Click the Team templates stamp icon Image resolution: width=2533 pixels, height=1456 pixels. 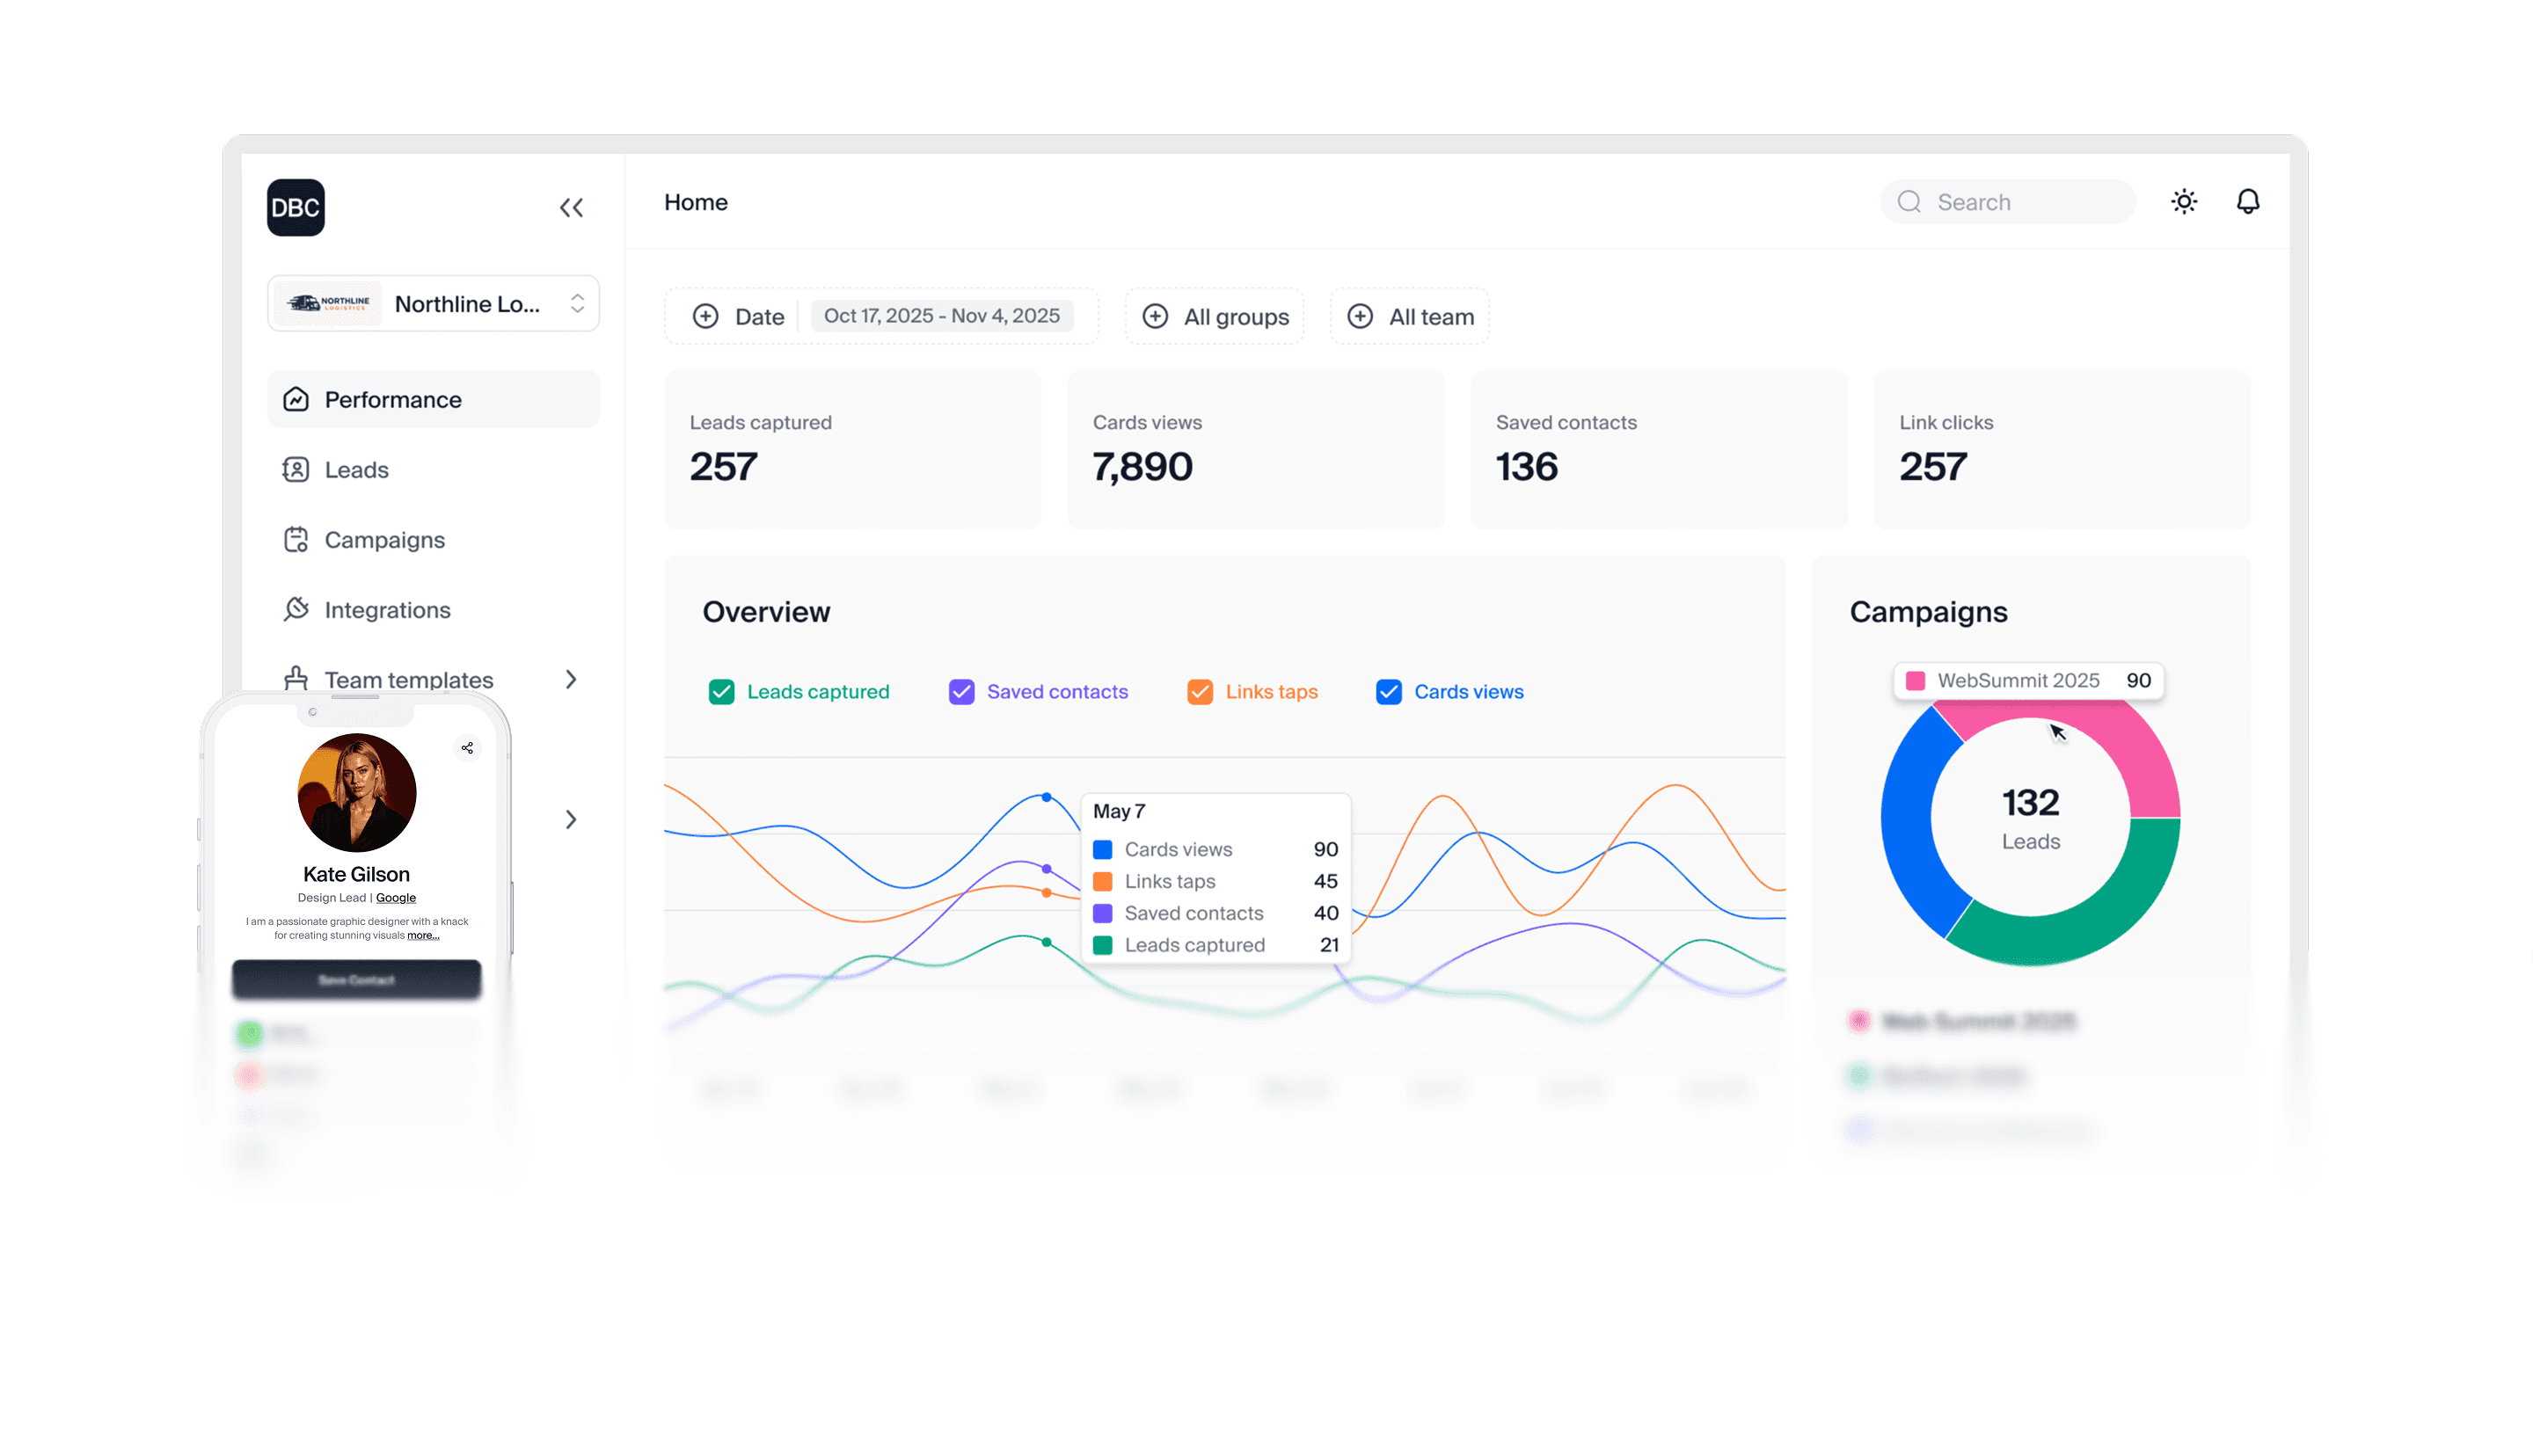pos(296,678)
